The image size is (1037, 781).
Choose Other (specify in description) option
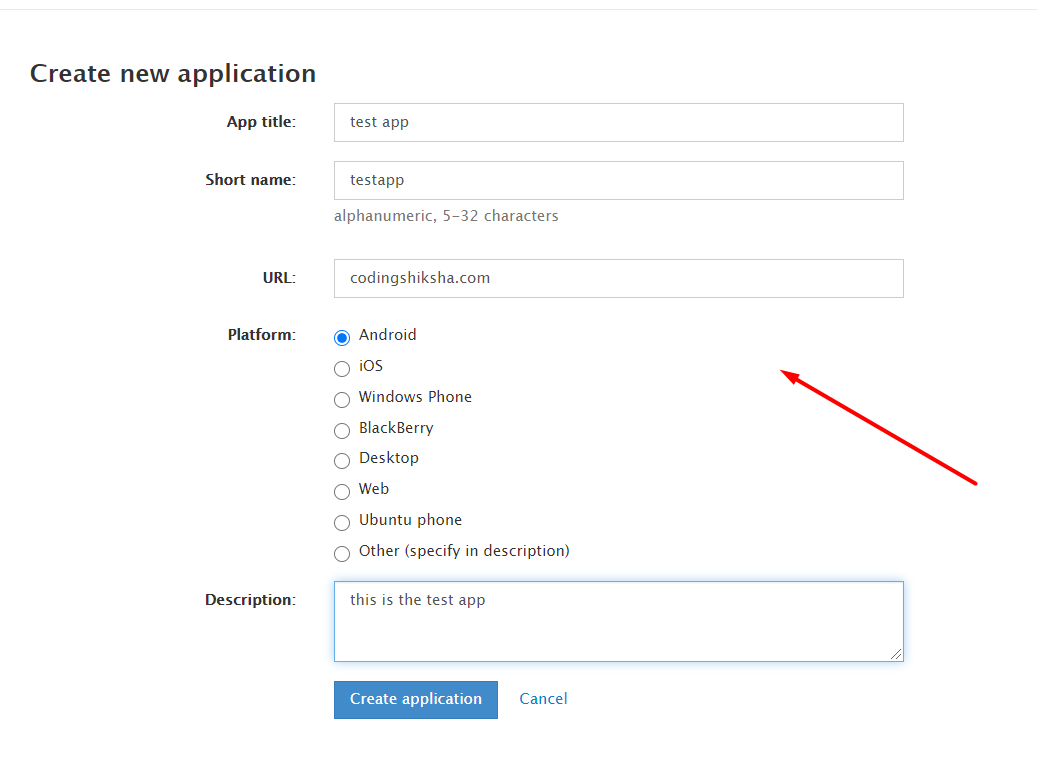[342, 553]
